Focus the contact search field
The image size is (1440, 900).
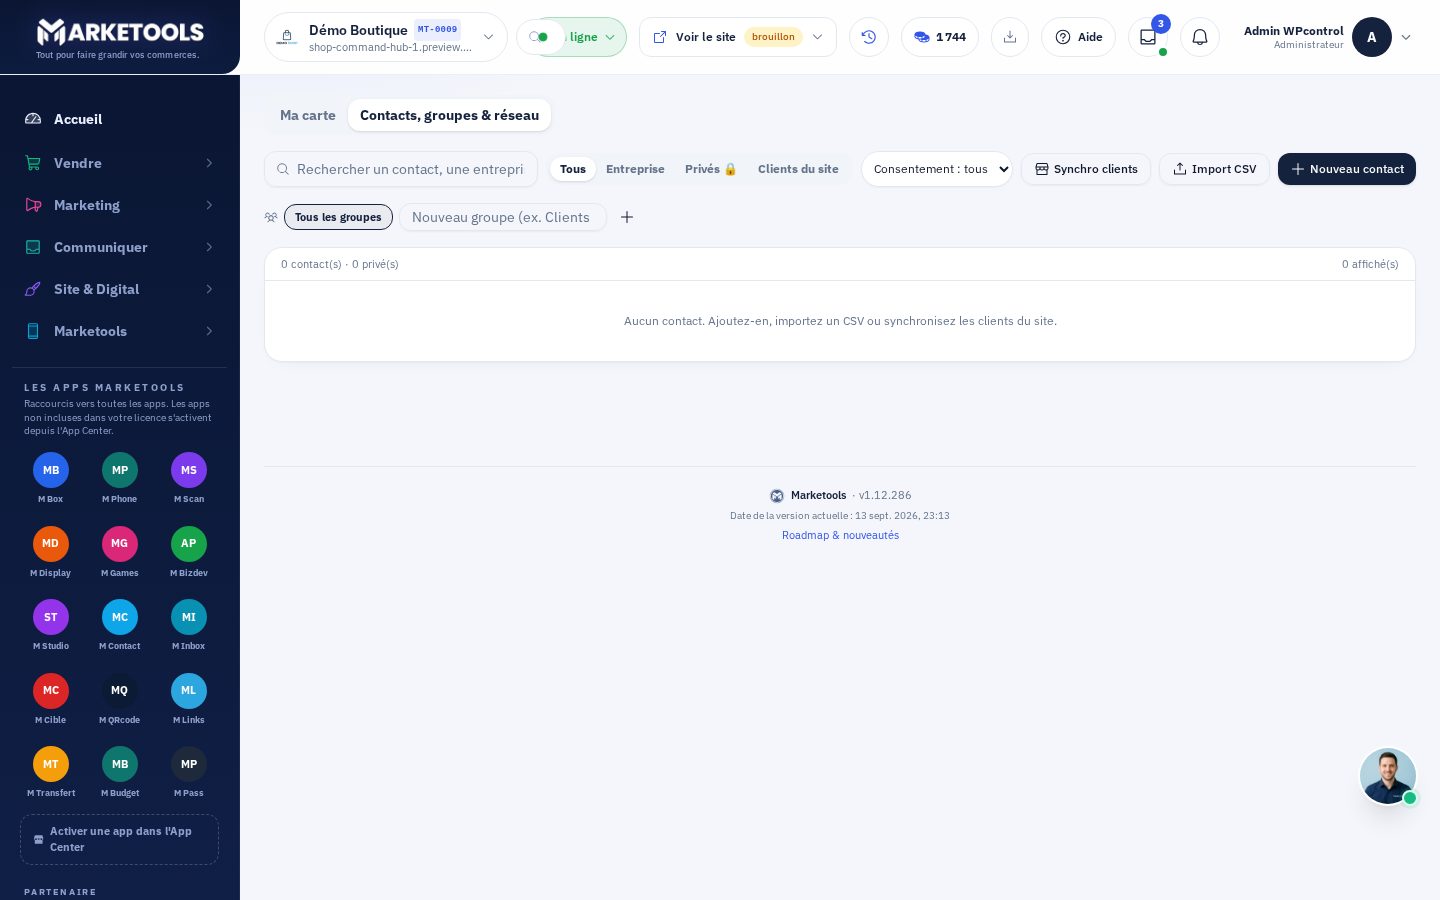point(401,169)
